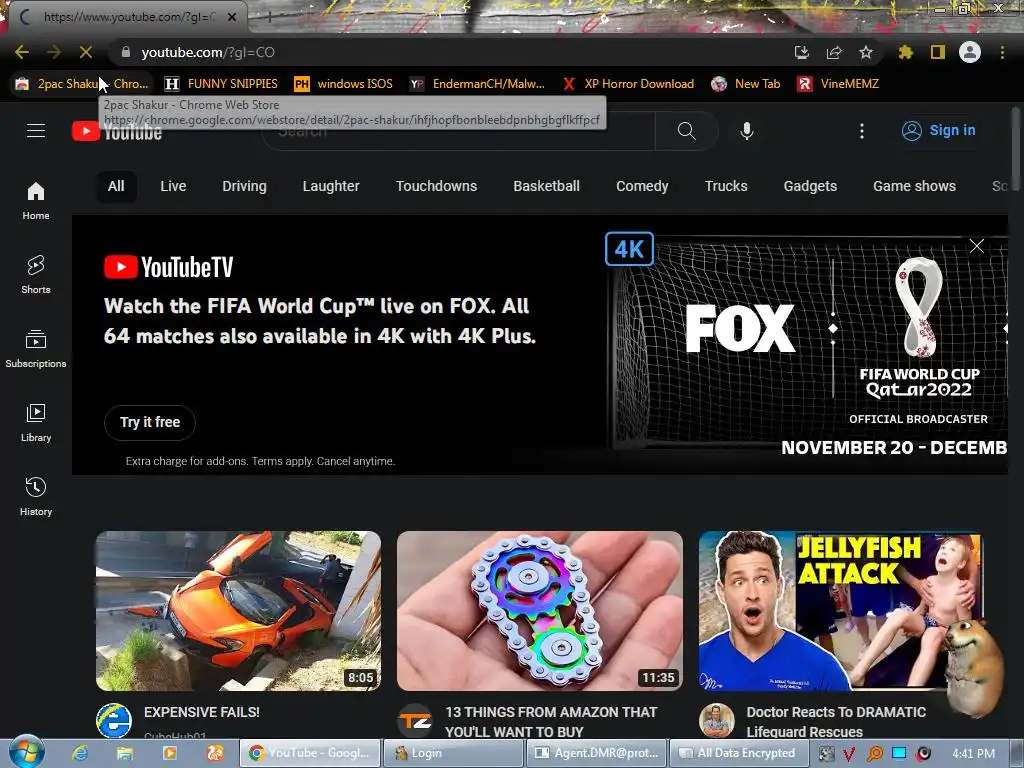
Task: Select the Game shows filter chip
Action: pos(914,186)
